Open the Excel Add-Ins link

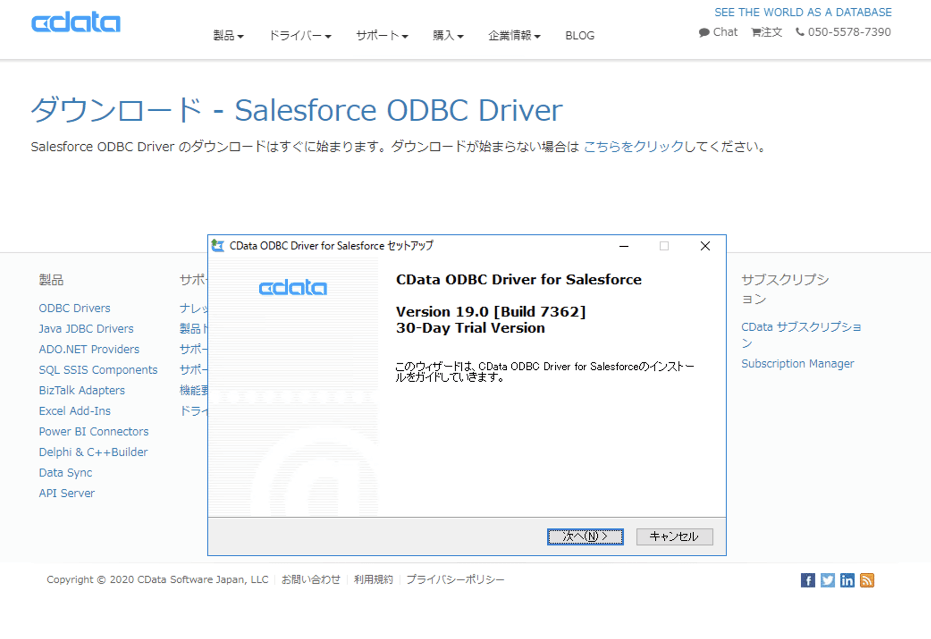[75, 411]
